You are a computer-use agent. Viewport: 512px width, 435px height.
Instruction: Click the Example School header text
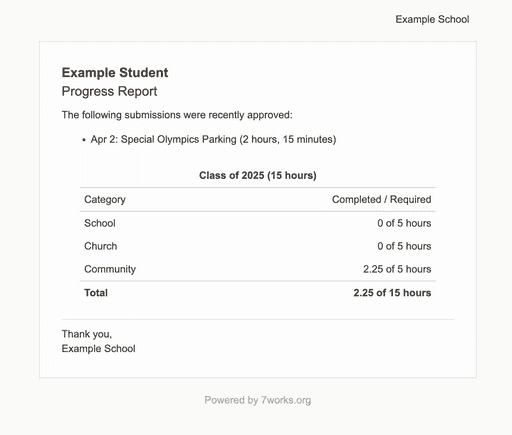[432, 19]
